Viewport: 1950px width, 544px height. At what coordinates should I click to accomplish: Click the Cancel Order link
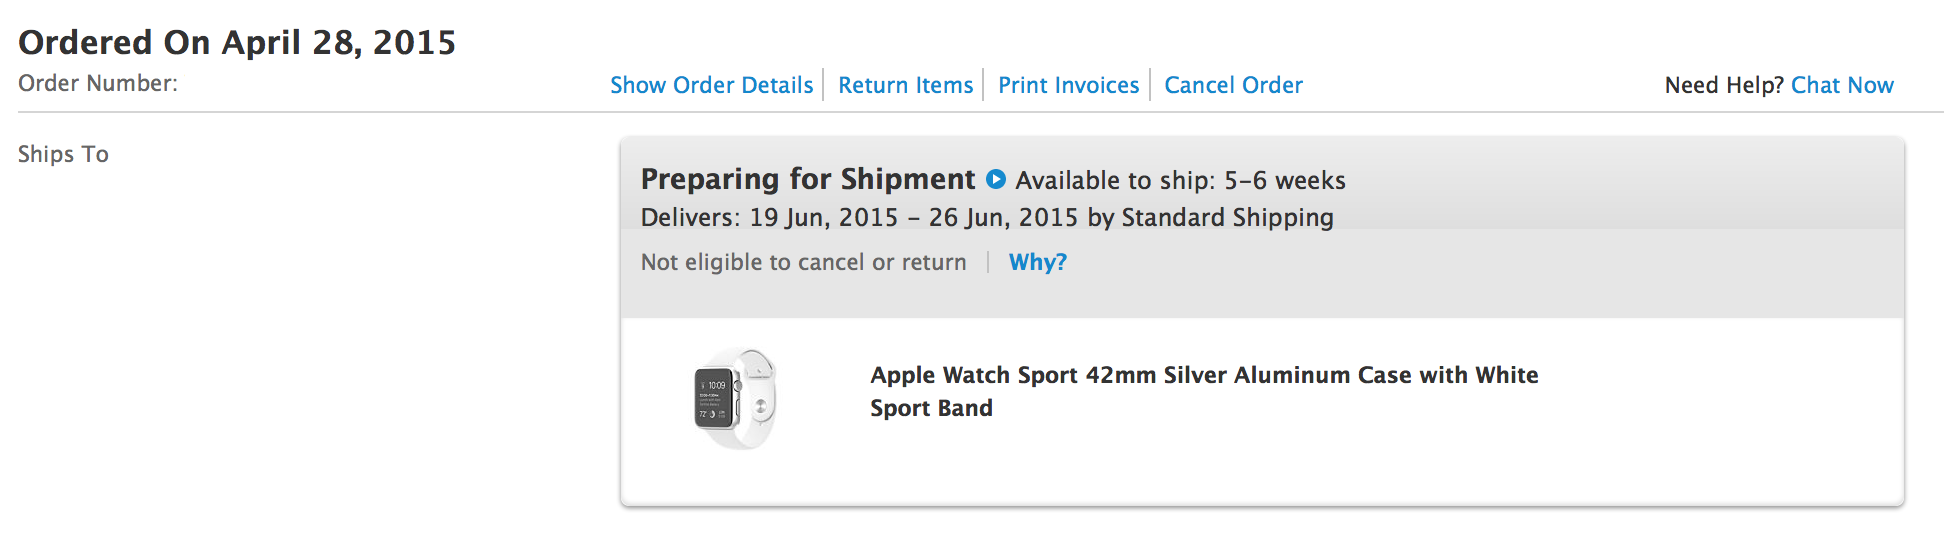point(1233,85)
